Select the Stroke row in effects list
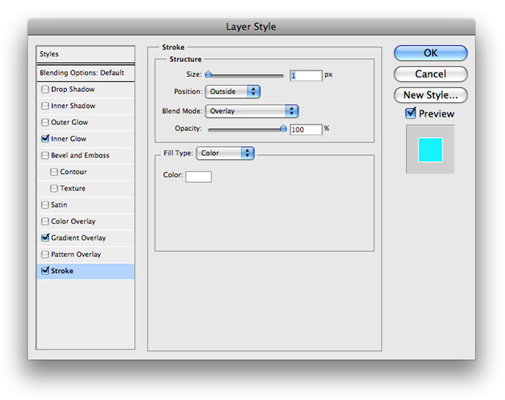The width and height of the screenshot is (505, 400). [x=85, y=271]
